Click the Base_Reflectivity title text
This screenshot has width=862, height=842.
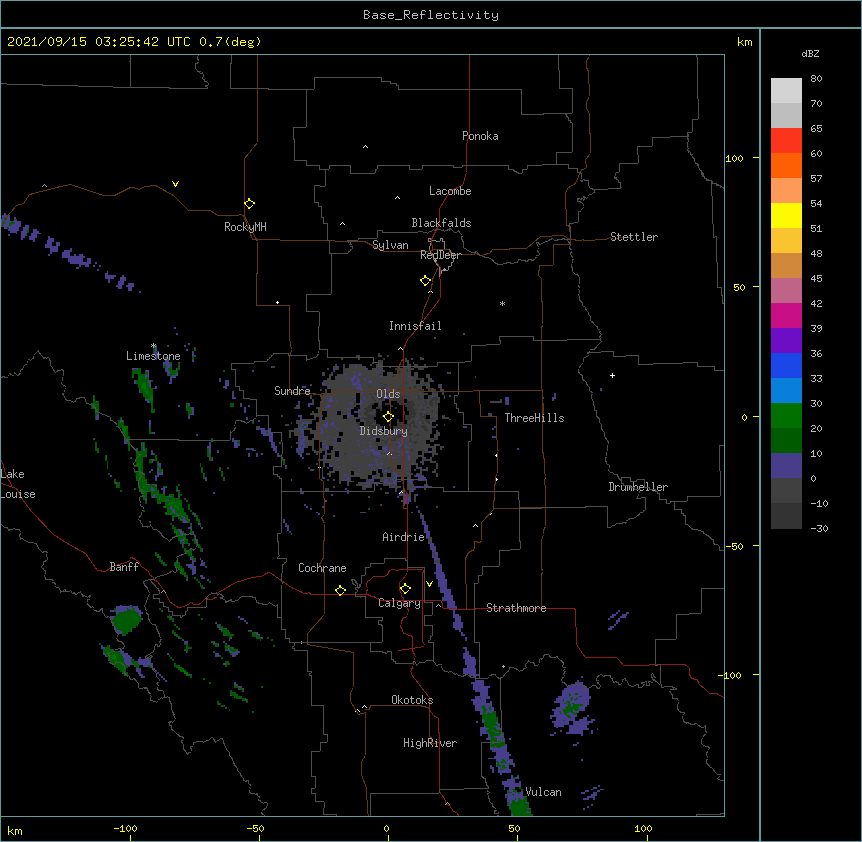click(431, 15)
